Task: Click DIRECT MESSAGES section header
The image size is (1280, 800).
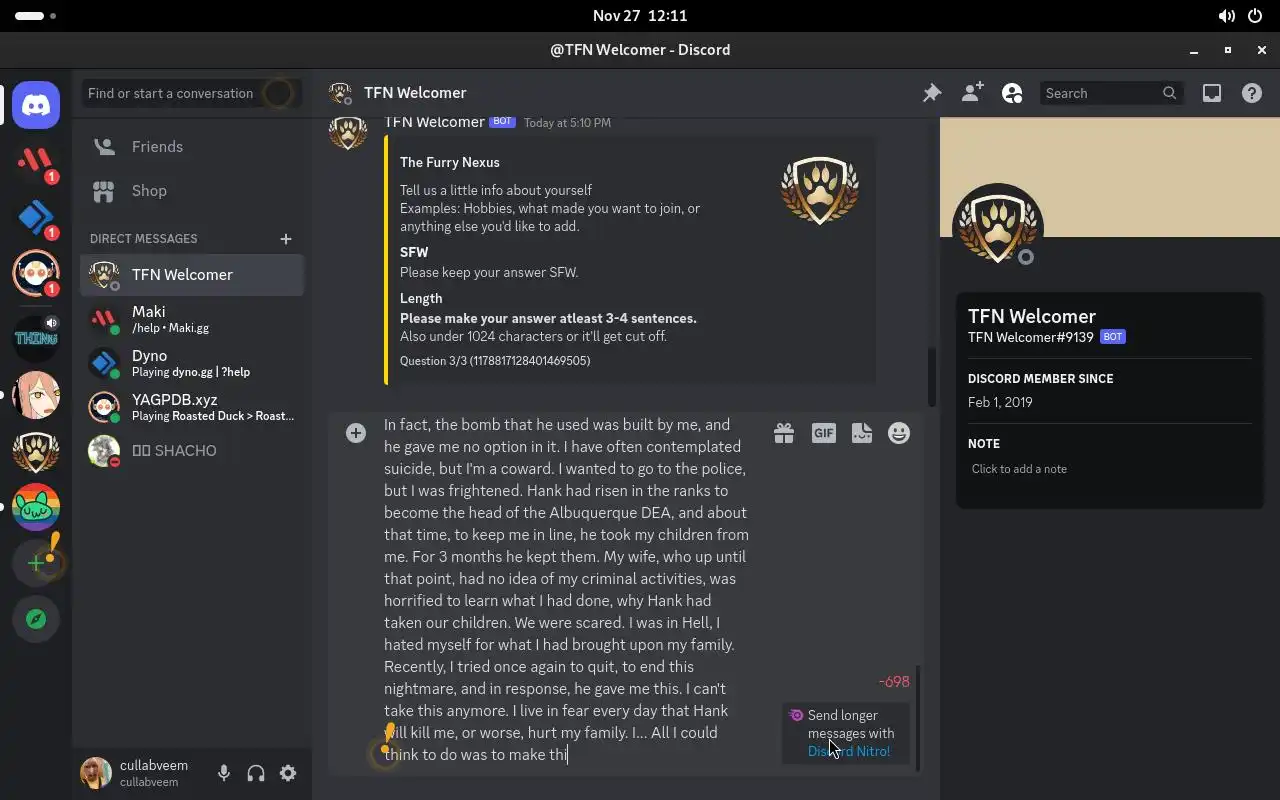Action: [x=144, y=239]
